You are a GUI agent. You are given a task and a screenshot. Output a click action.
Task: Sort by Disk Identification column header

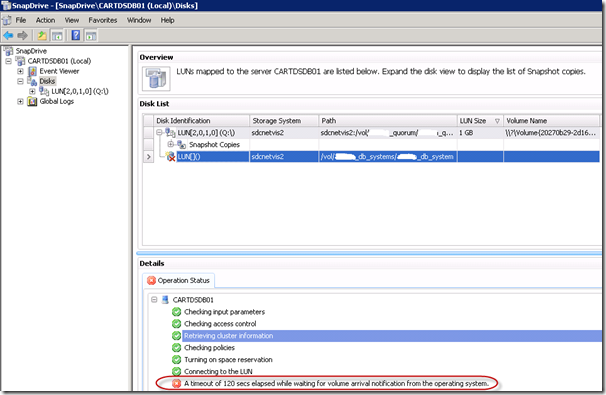pyautogui.click(x=201, y=121)
